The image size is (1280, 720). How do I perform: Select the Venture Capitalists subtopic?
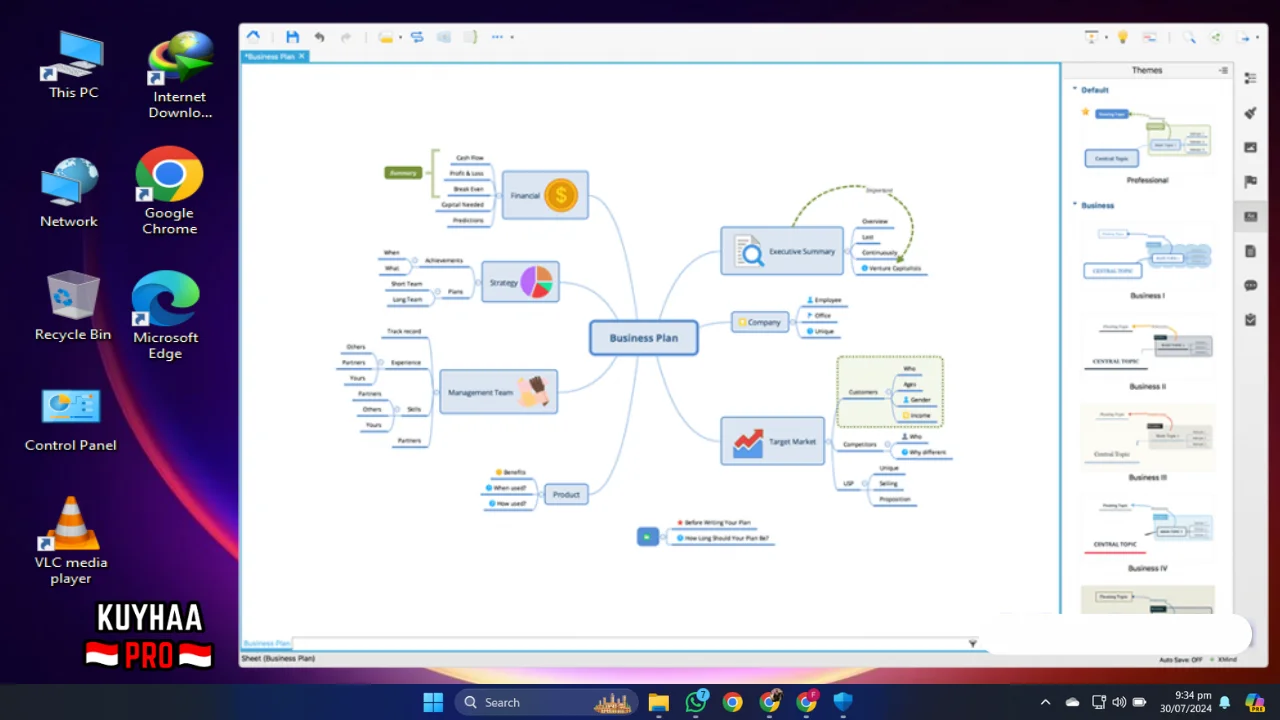[892, 268]
